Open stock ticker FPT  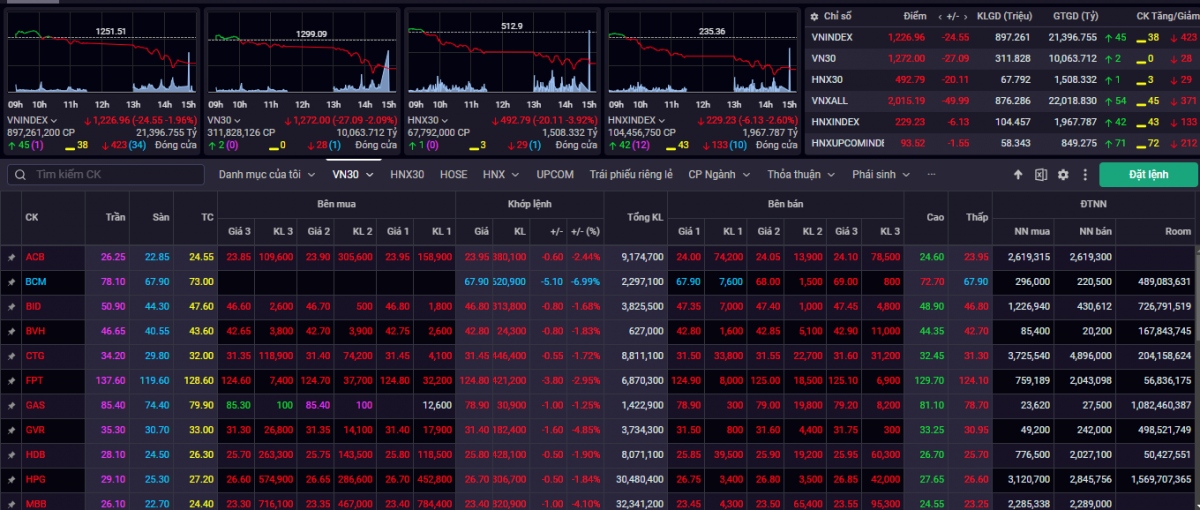click(34, 380)
